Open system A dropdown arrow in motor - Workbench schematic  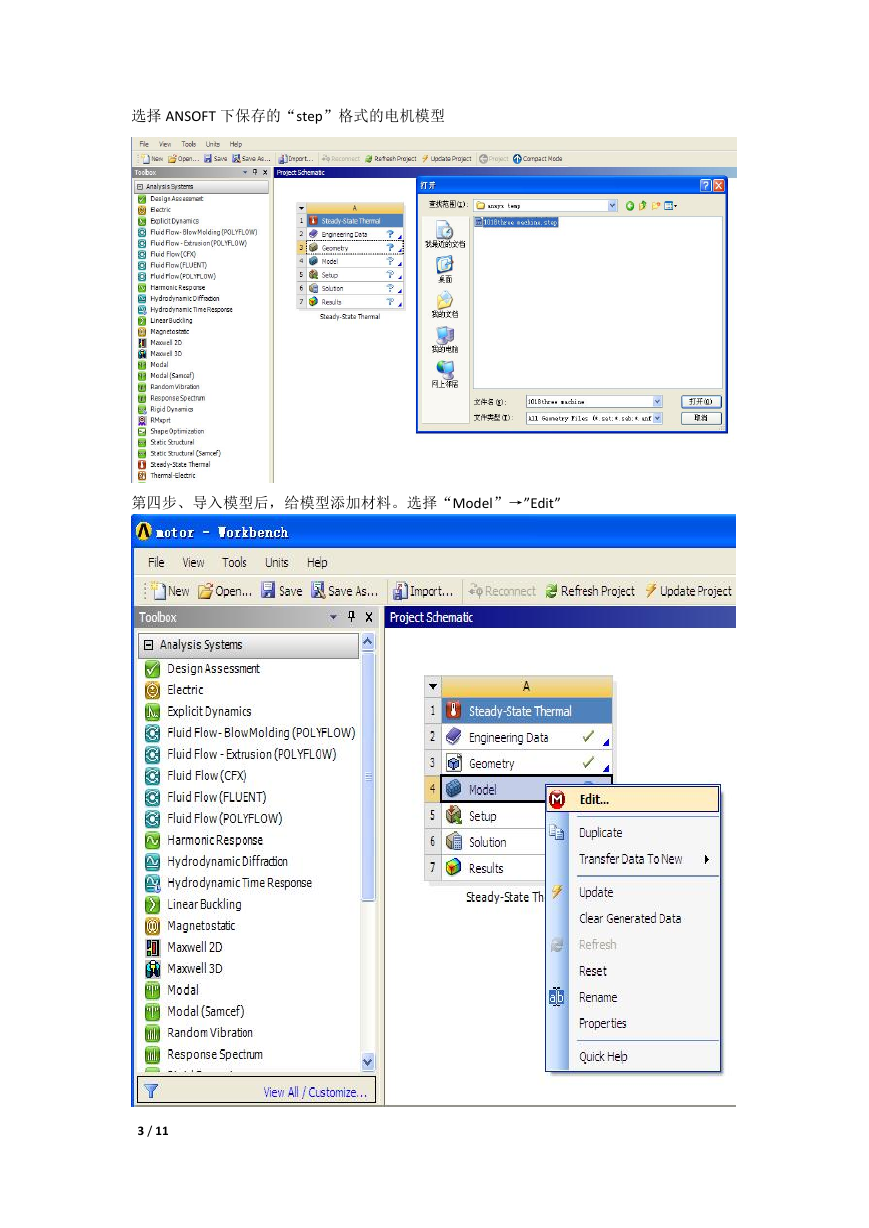click(x=433, y=687)
